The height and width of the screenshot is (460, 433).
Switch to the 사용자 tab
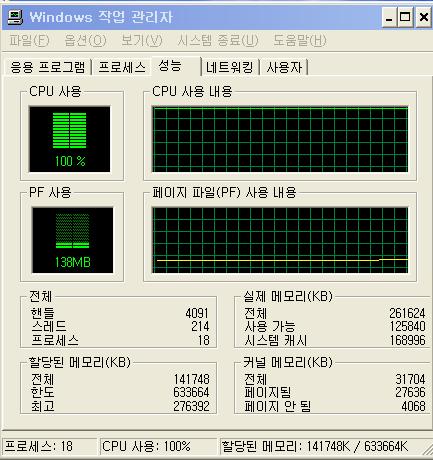pos(284,67)
